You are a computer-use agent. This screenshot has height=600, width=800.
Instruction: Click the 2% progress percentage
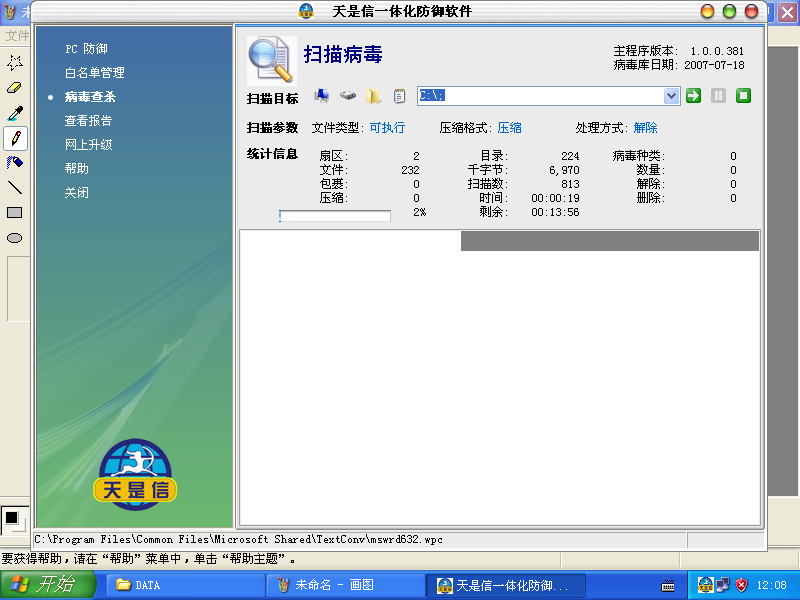tap(419, 212)
